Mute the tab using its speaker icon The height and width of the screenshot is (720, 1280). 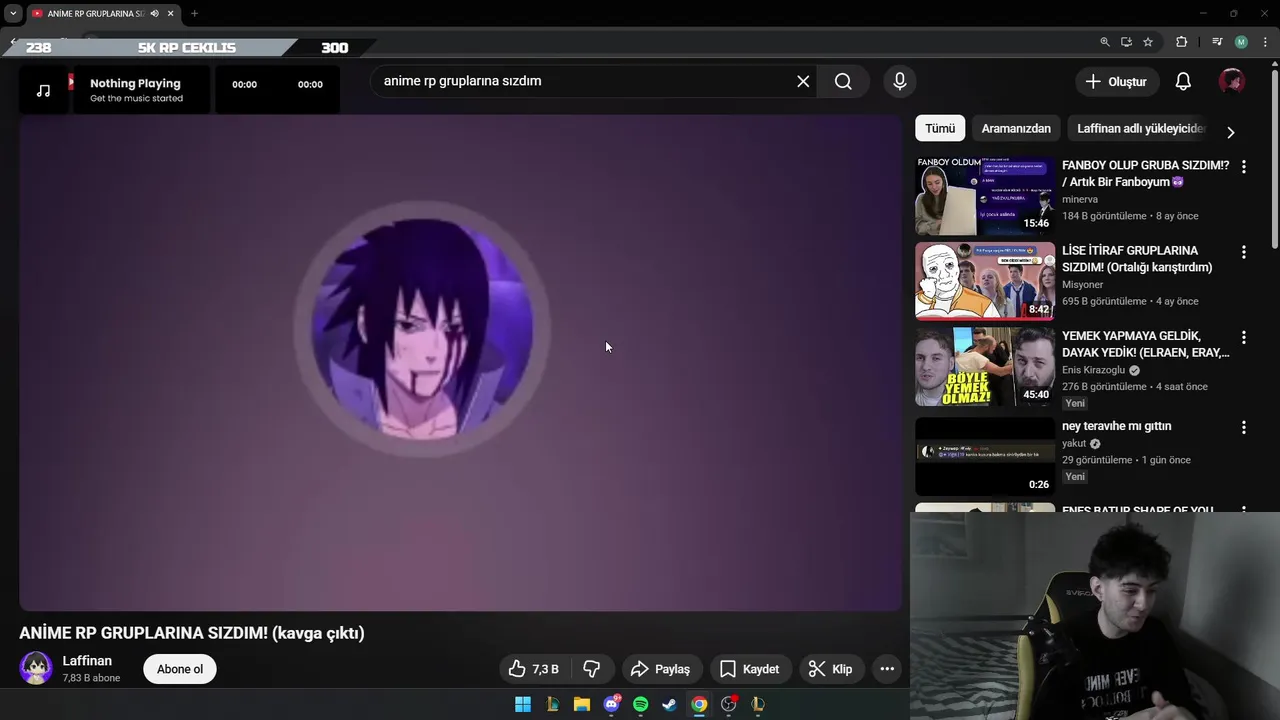(x=154, y=13)
